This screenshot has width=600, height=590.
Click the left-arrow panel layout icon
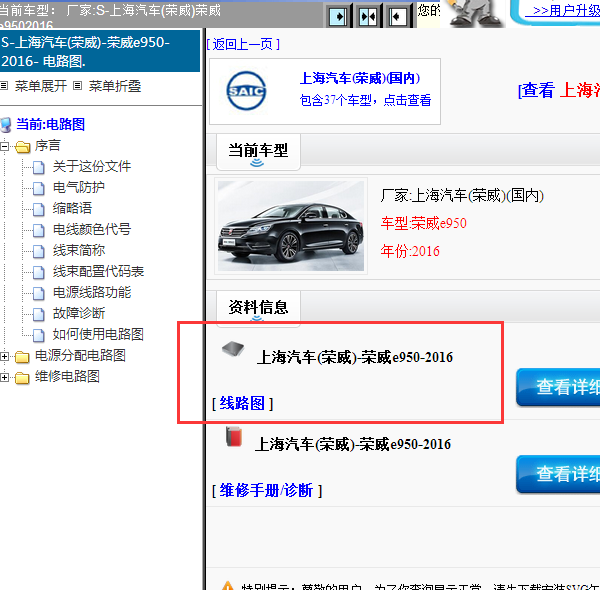click(x=397, y=17)
